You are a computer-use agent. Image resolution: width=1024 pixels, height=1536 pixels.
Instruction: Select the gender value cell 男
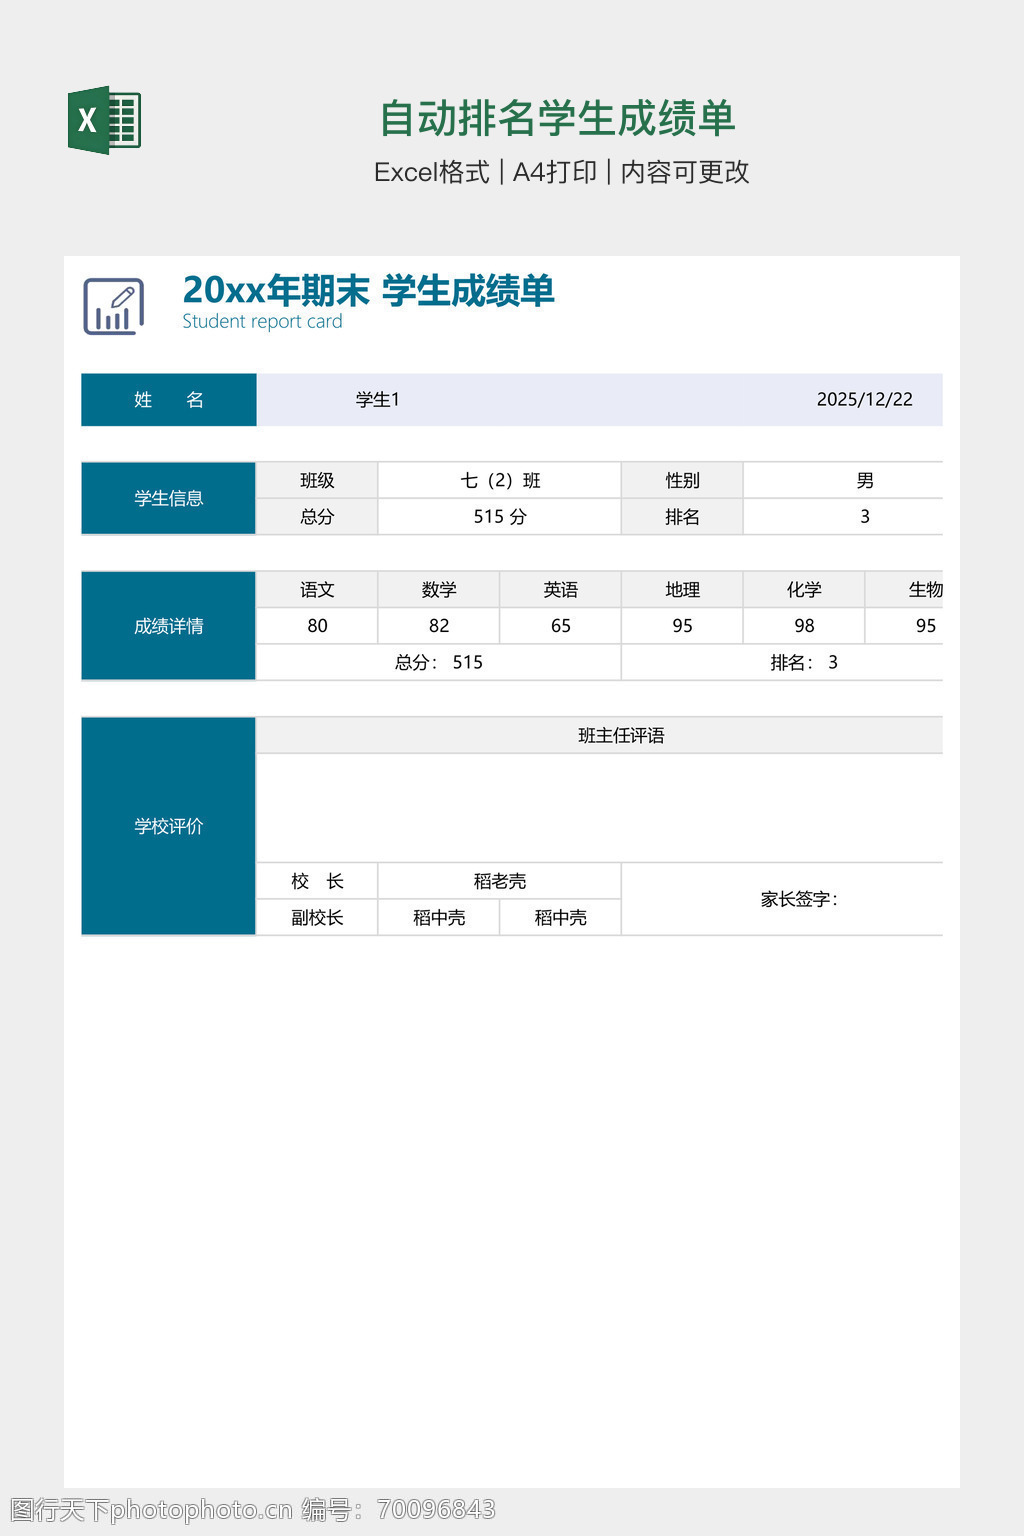click(x=864, y=481)
